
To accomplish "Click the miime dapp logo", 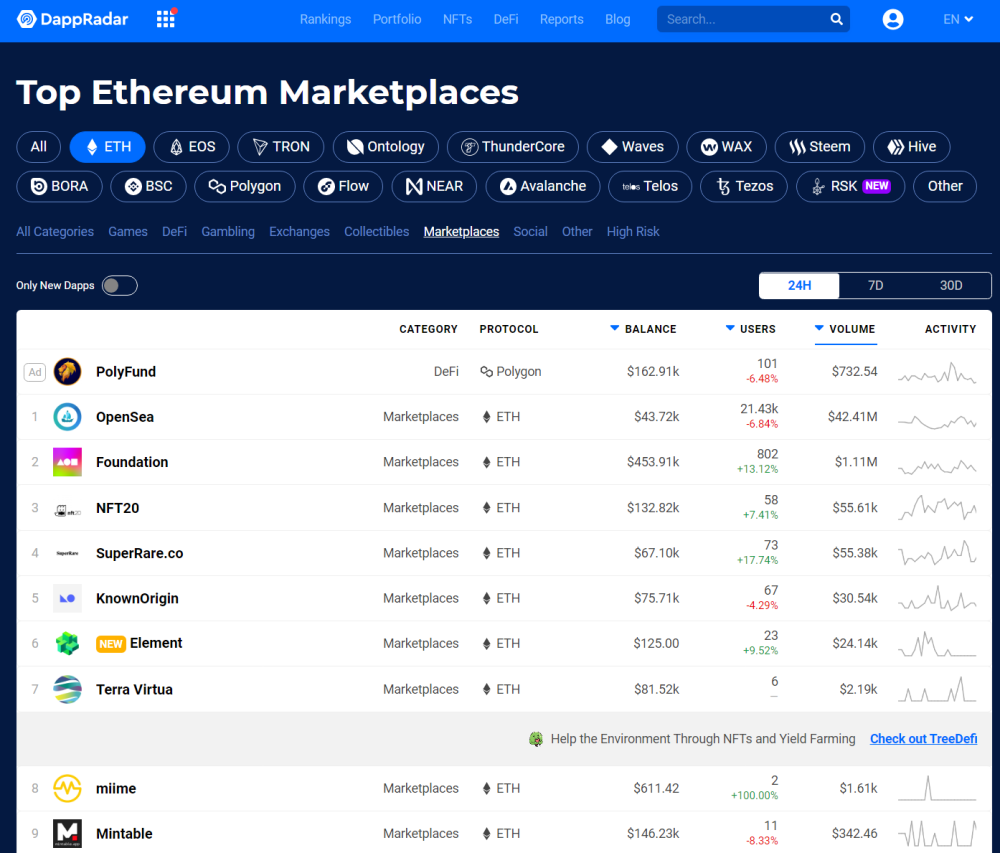I will pos(67,789).
